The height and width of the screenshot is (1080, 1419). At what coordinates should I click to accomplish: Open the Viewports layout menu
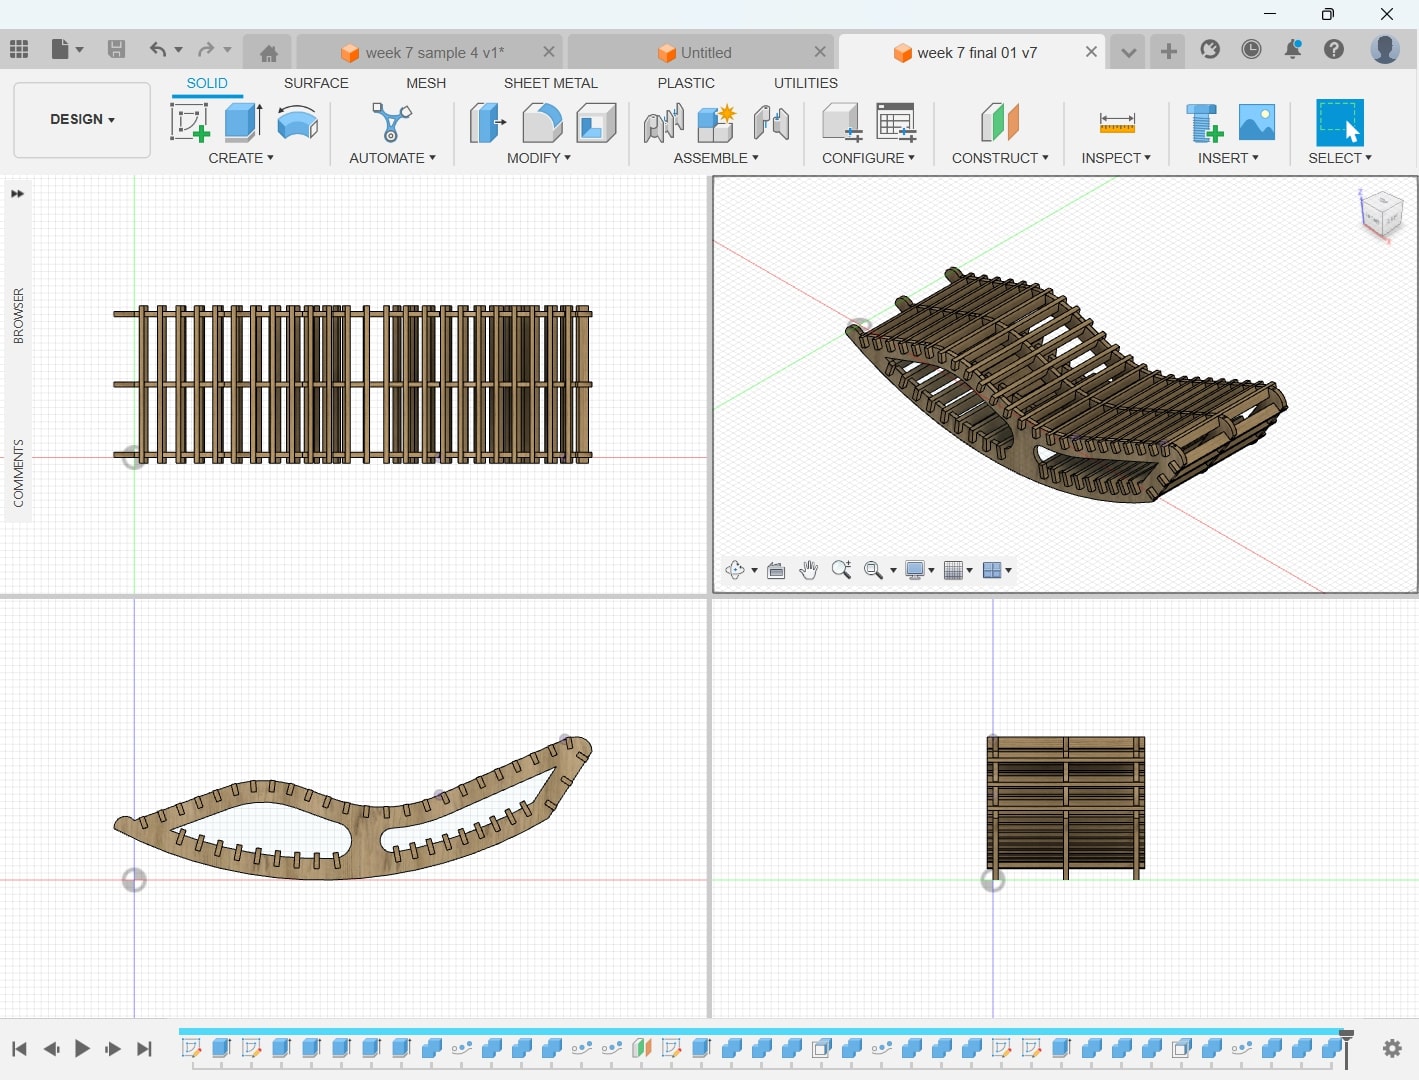pos(997,570)
